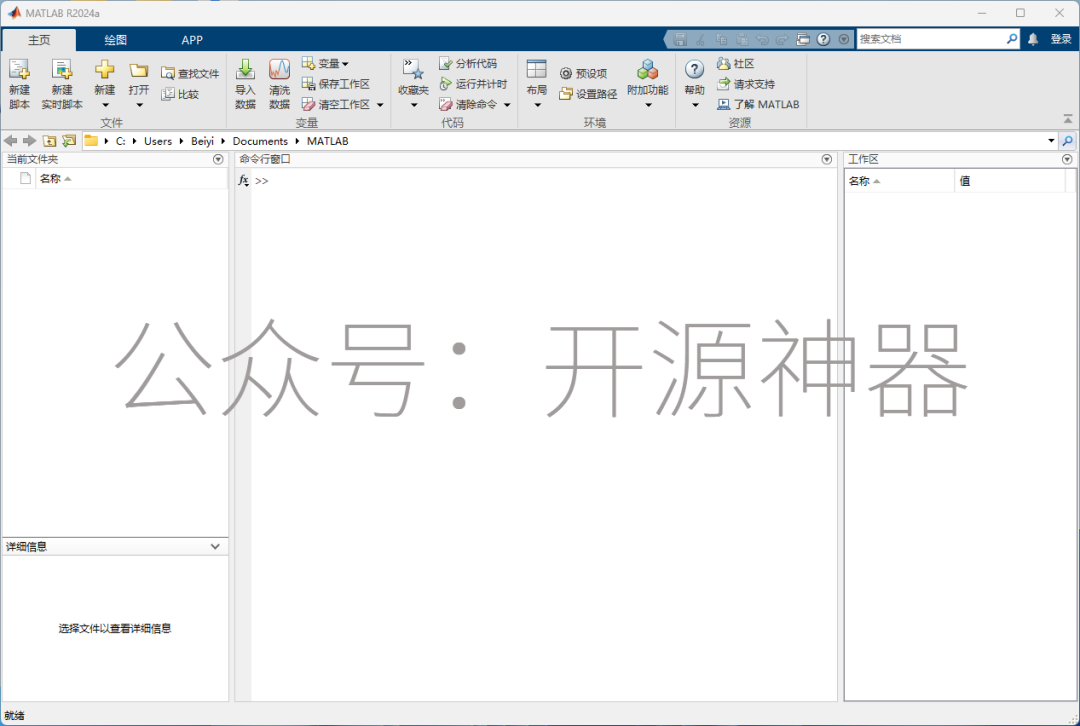Click the command prompt >> line
1080x726 pixels.
coord(262,181)
